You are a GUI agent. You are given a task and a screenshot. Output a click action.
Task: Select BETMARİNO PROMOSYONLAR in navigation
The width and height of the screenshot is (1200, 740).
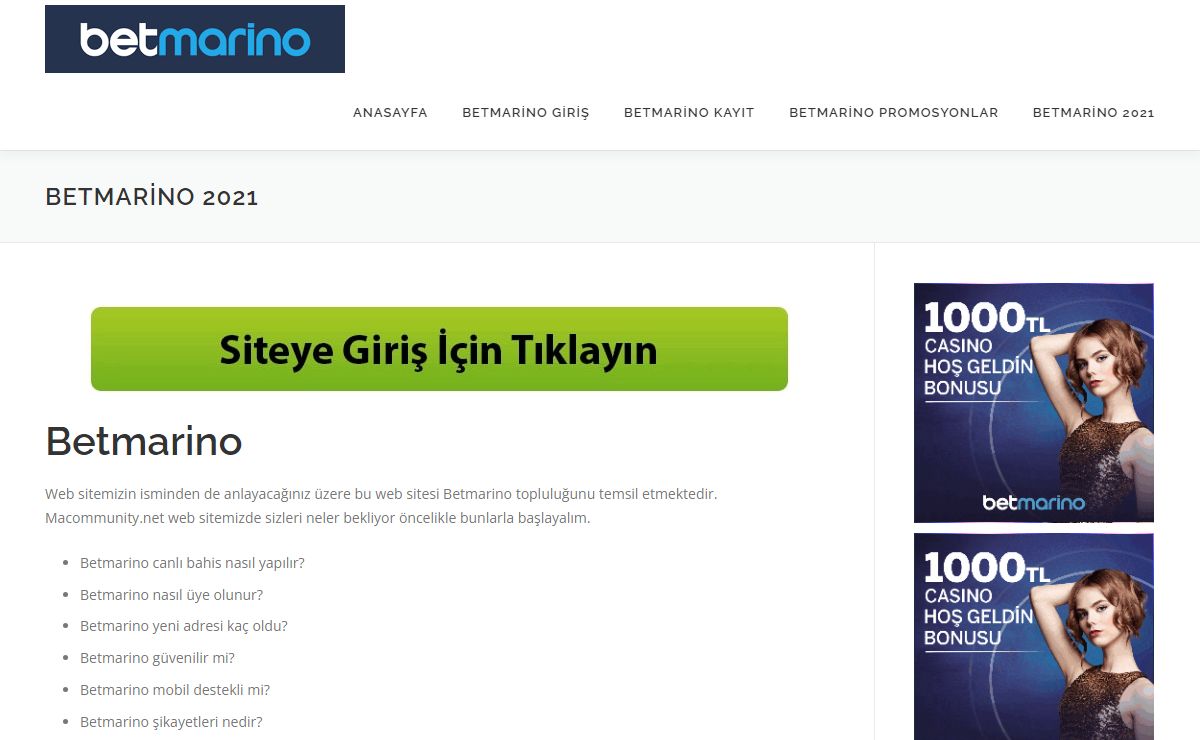point(894,113)
